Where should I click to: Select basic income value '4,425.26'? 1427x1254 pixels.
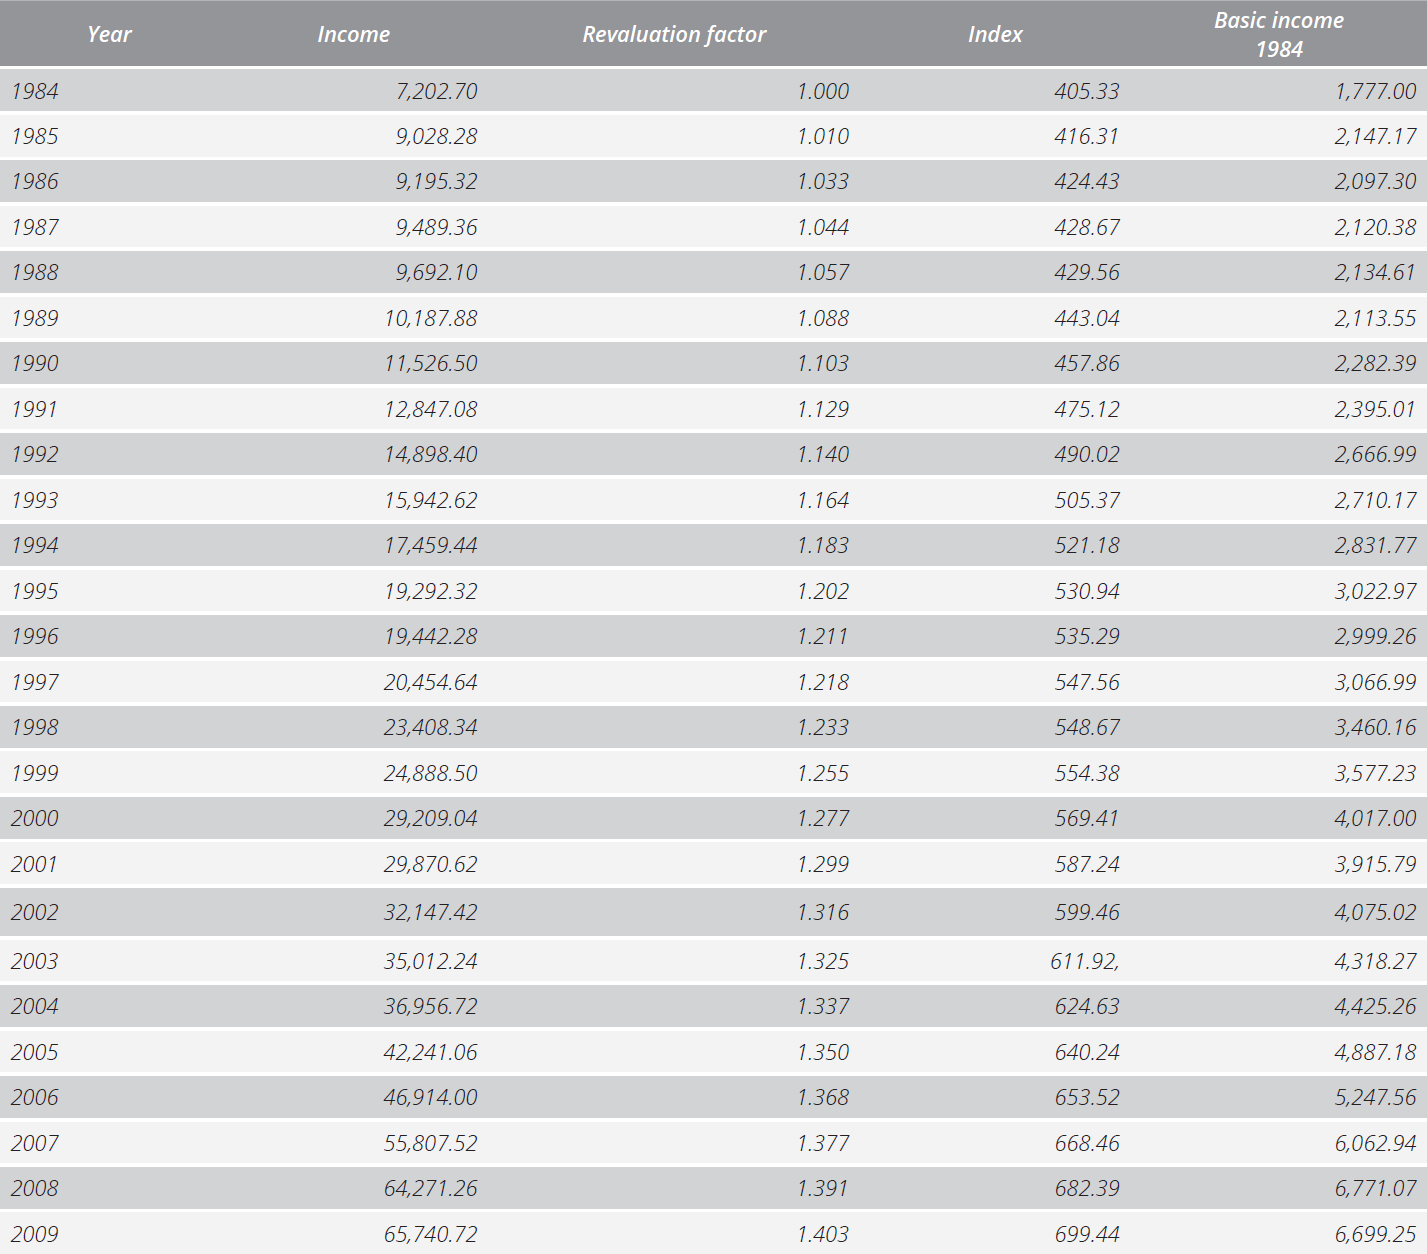coord(1376,1006)
